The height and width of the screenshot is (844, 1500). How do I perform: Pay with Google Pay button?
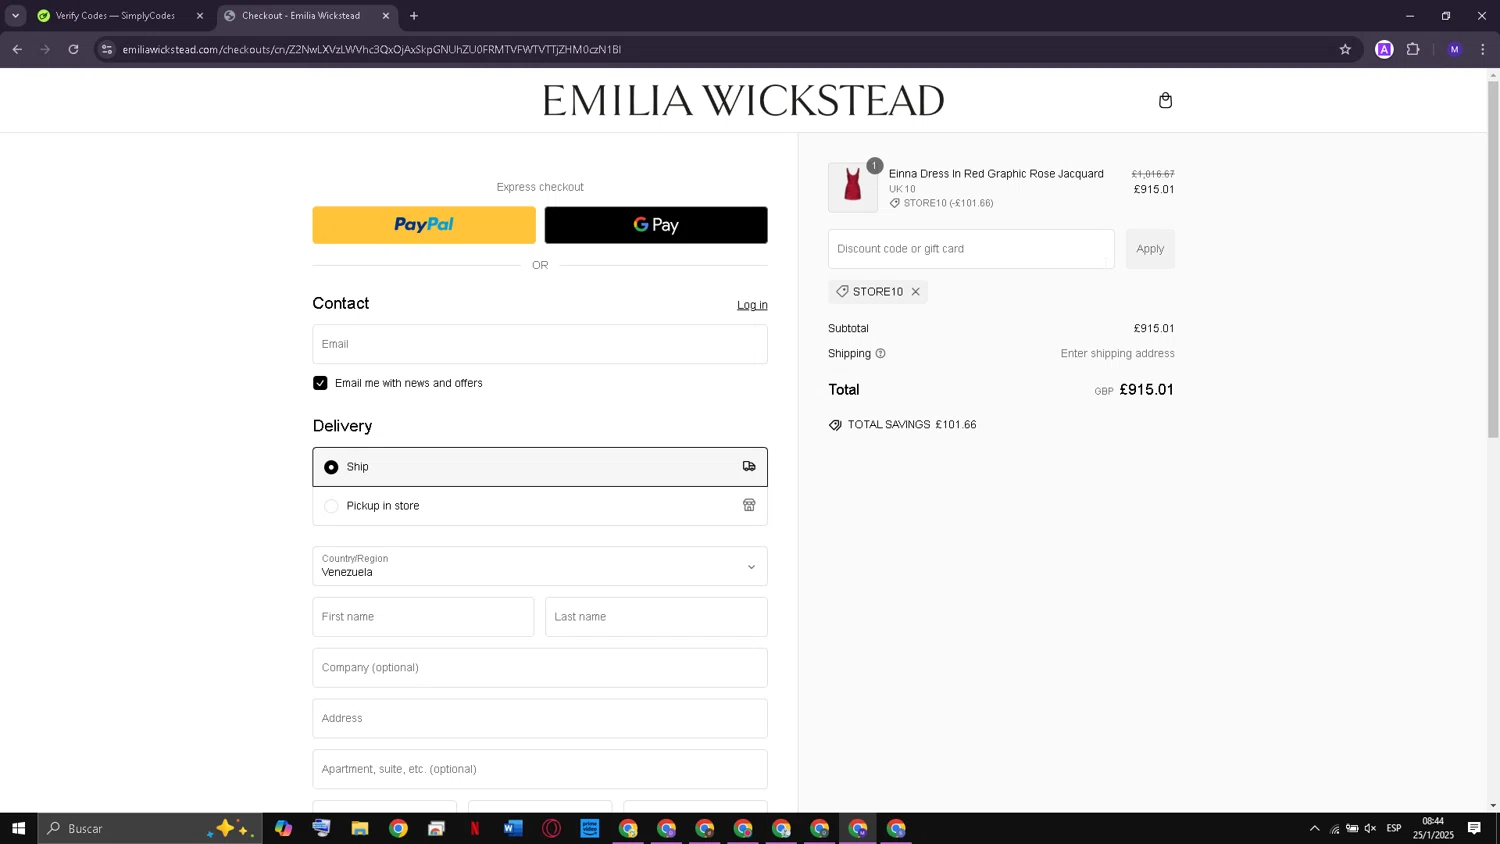click(x=656, y=225)
